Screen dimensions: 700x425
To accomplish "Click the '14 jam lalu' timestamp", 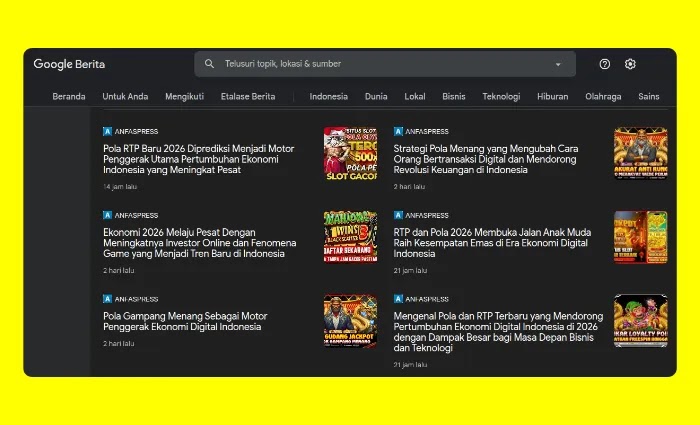I will point(120,187).
